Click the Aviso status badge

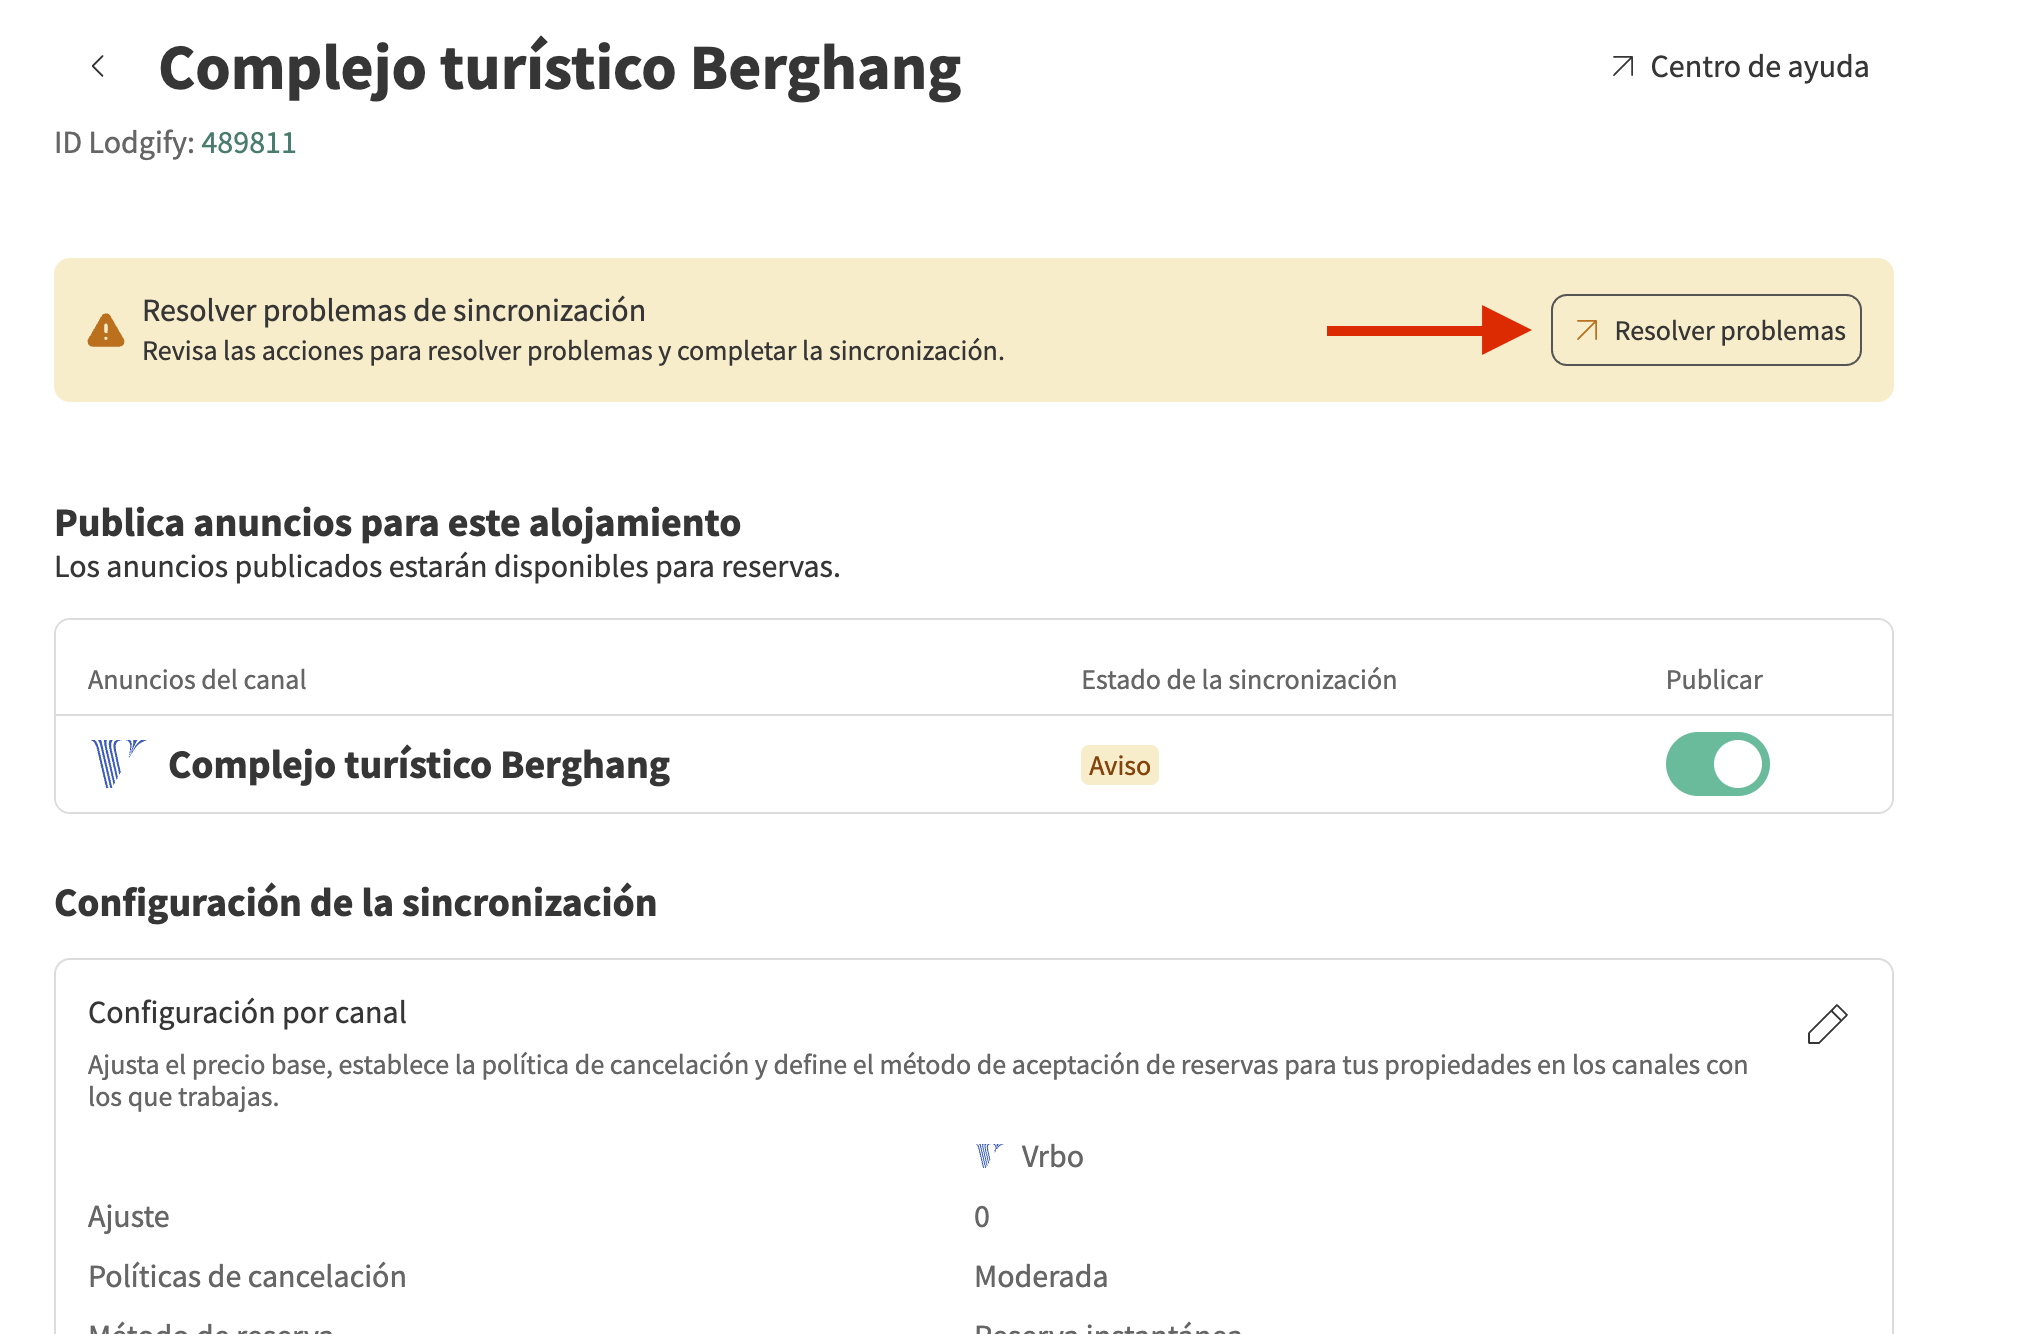(x=1119, y=766)
